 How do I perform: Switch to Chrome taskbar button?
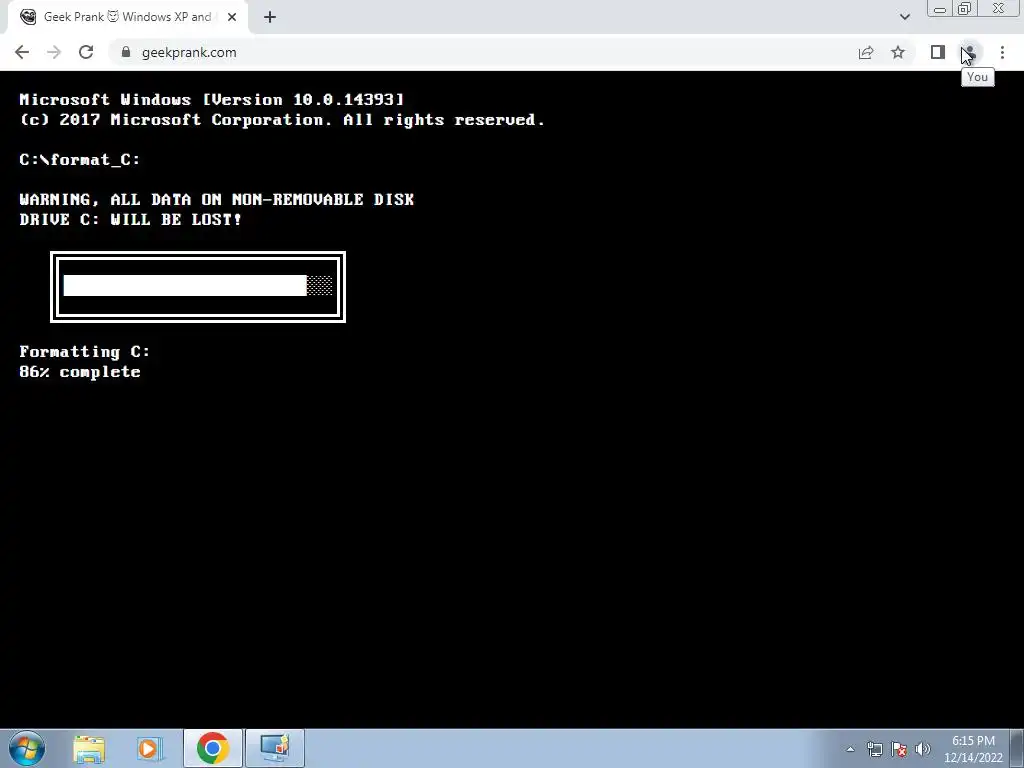(x=213, y=748)
